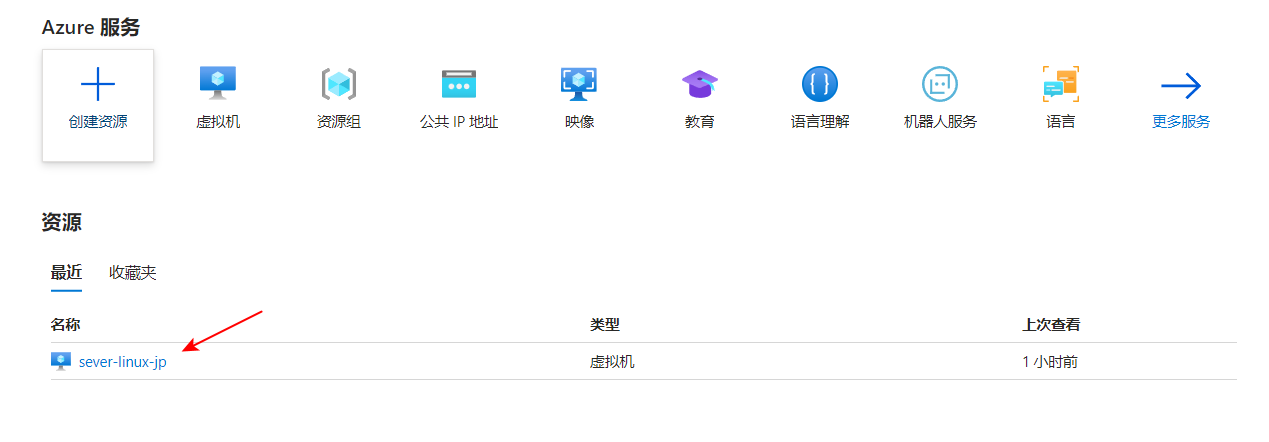The width and height of the screenshot is (1269, 442).
Task: Click the 资源 section heading
Action: click(62, 223)
